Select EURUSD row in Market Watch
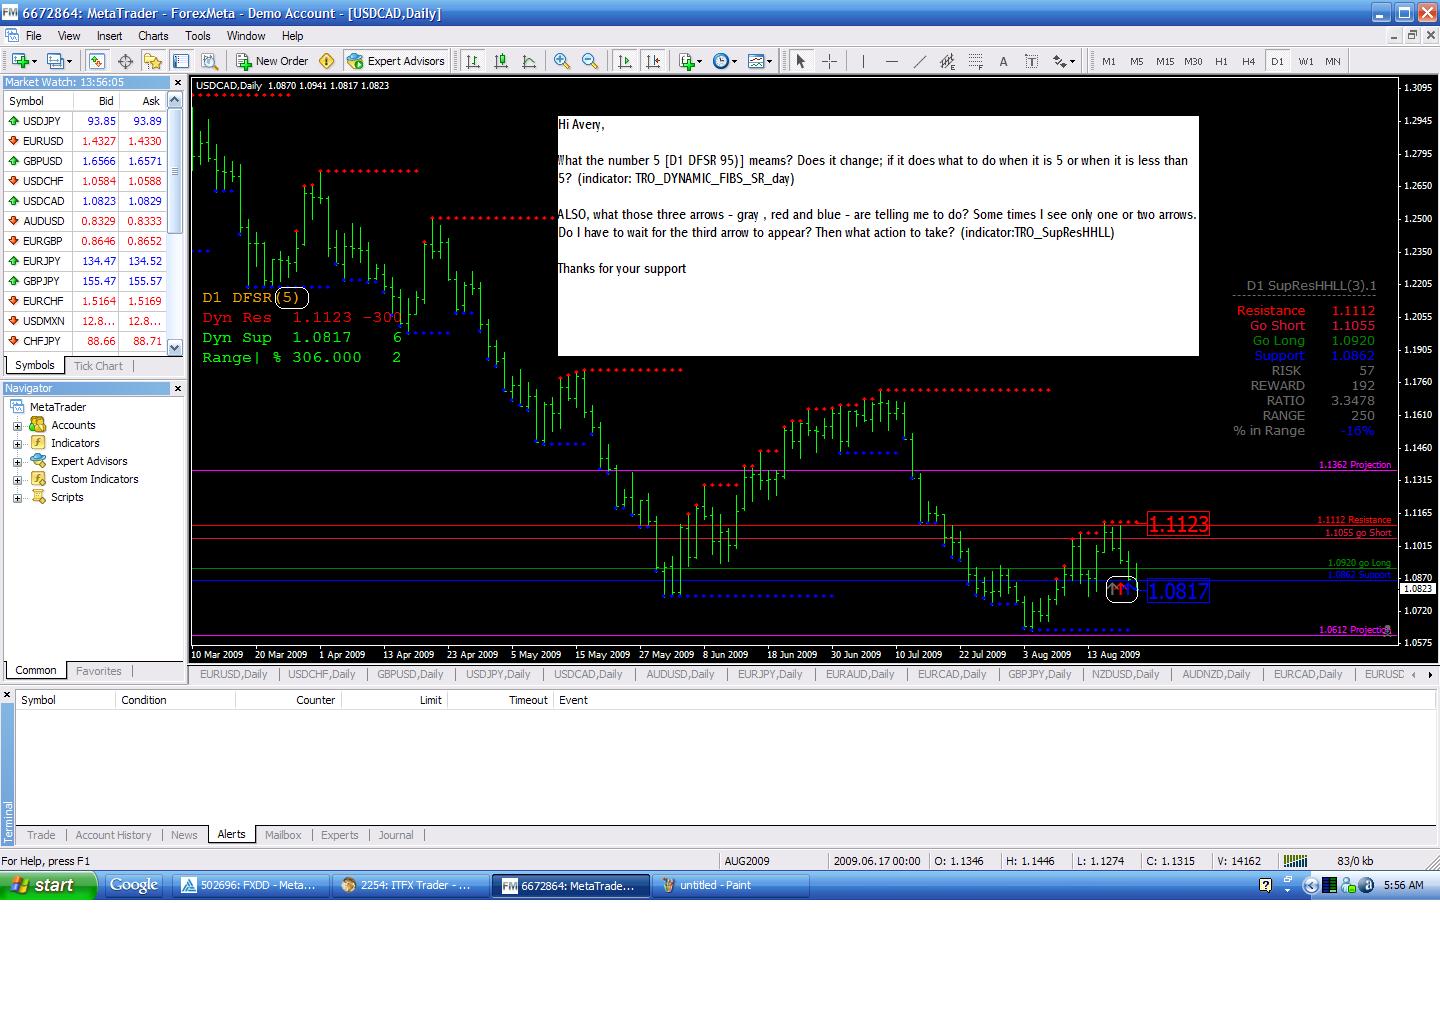This screenshot has width=1440, height=1024. point(85,141)
